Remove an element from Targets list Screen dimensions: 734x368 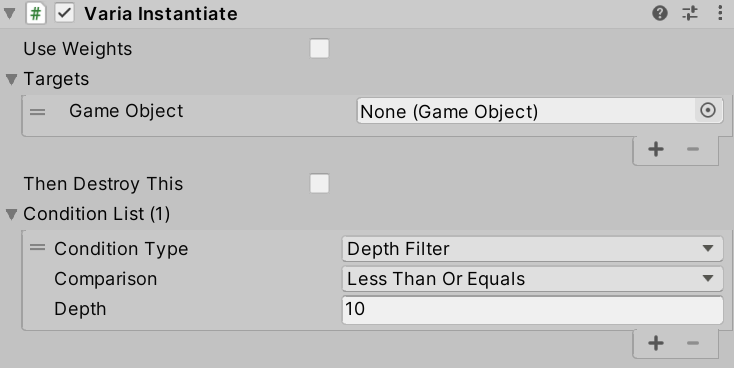click(x=693, y=149)
